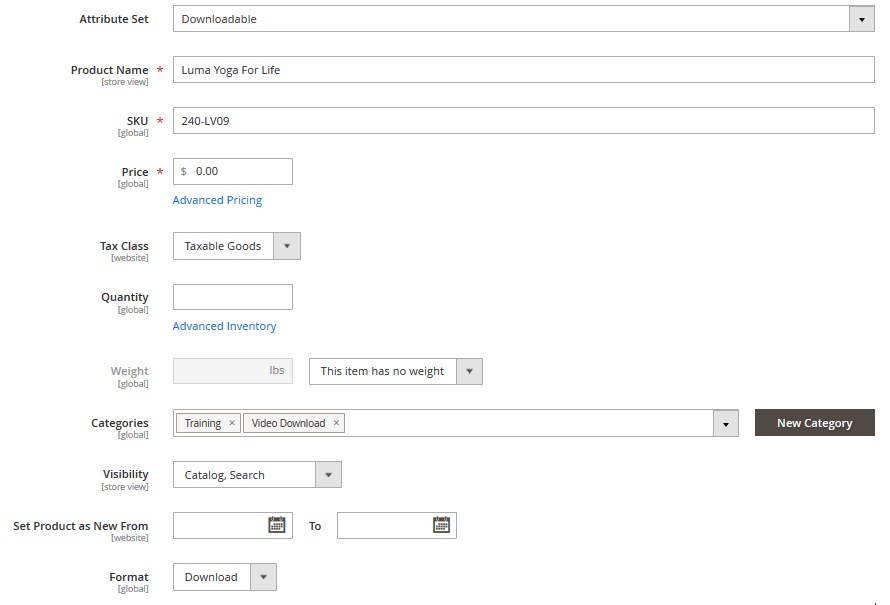Screen dimensions: 890x605
Task: Click the Price input field
Action: (x=233, y=171)
